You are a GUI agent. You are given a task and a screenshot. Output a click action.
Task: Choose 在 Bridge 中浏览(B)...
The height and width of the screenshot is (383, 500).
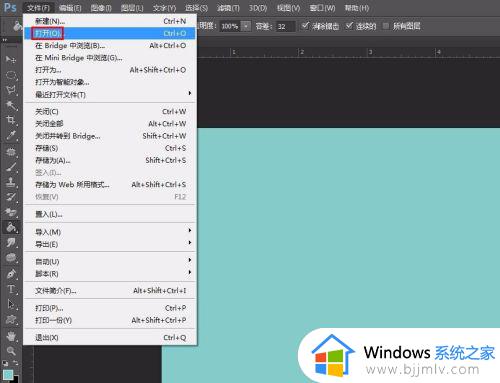point(110,46)
